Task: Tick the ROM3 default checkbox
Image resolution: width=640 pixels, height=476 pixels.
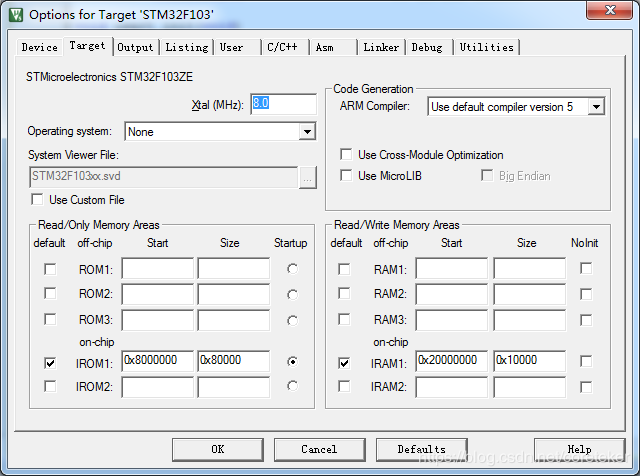Action: (x=50, y=319)
